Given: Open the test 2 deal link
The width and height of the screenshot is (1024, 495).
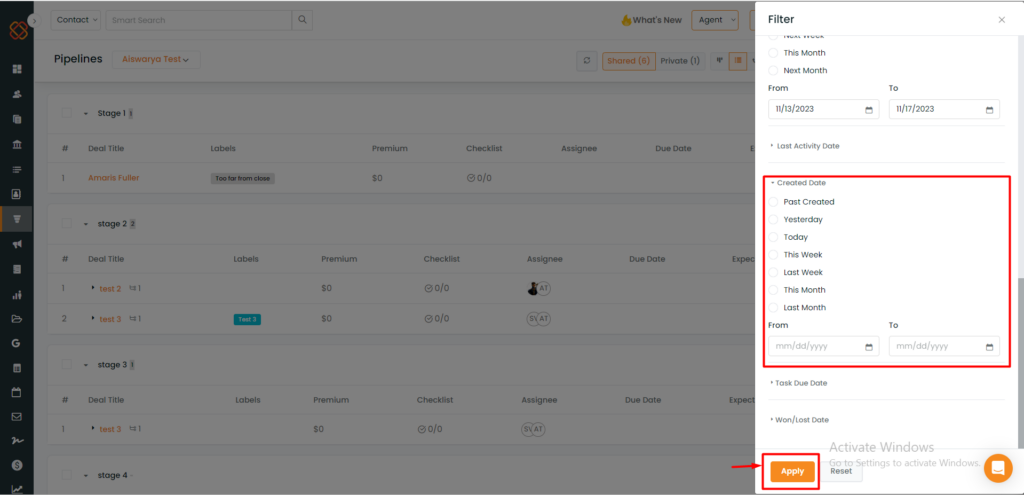Looking at the screenshot, I should [x=110, y=289].
